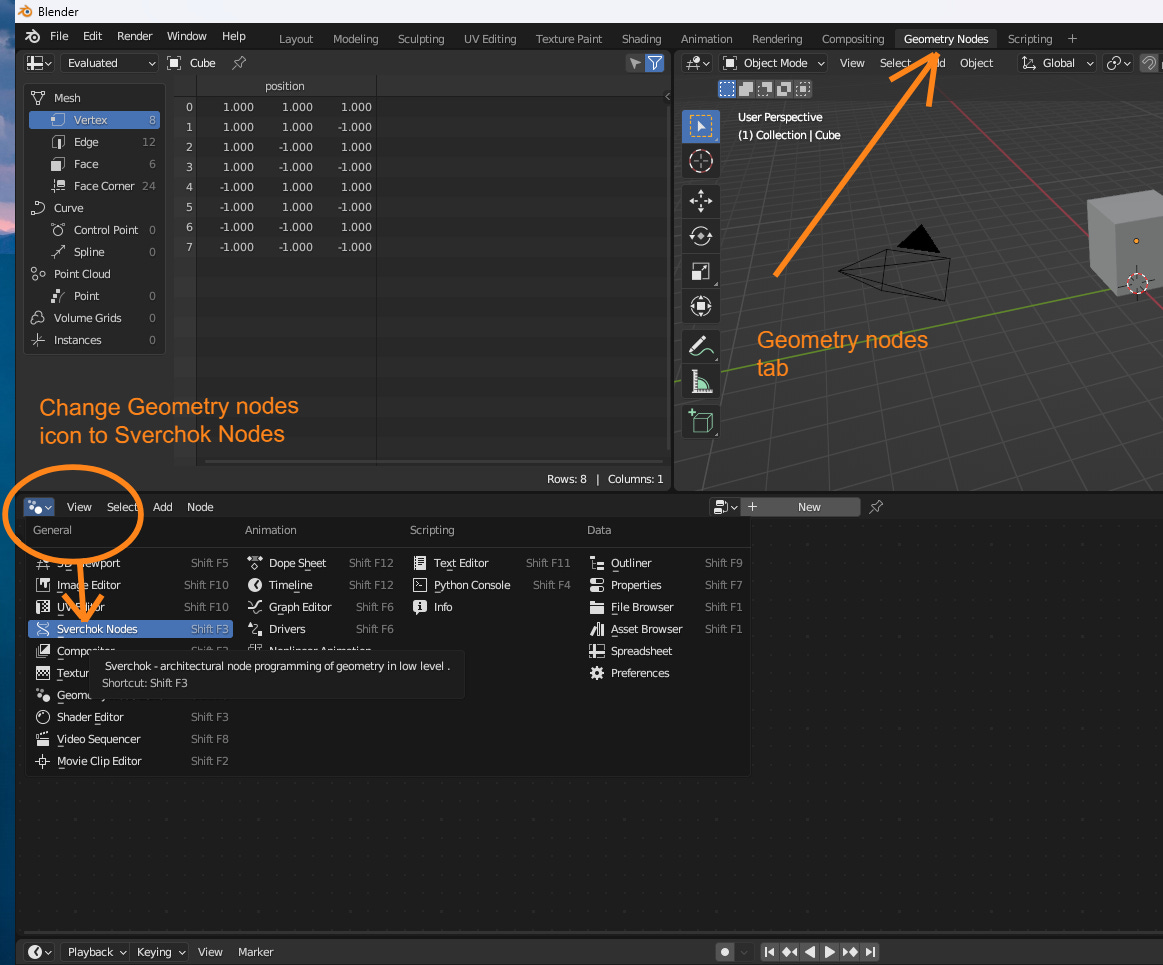
Task: Activate the Scale tool
Action: tap(700, 271)
